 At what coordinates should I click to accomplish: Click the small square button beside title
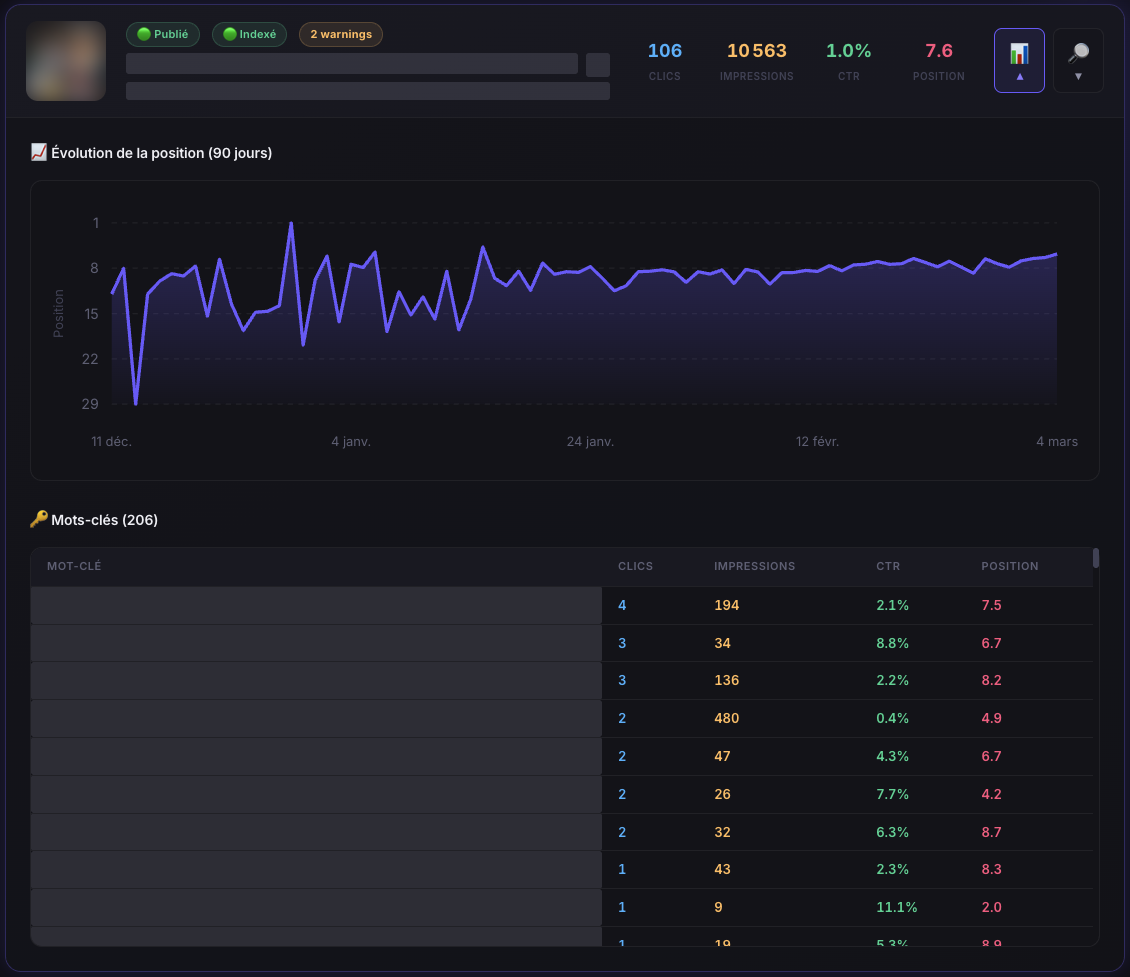[x=597, y=65]
